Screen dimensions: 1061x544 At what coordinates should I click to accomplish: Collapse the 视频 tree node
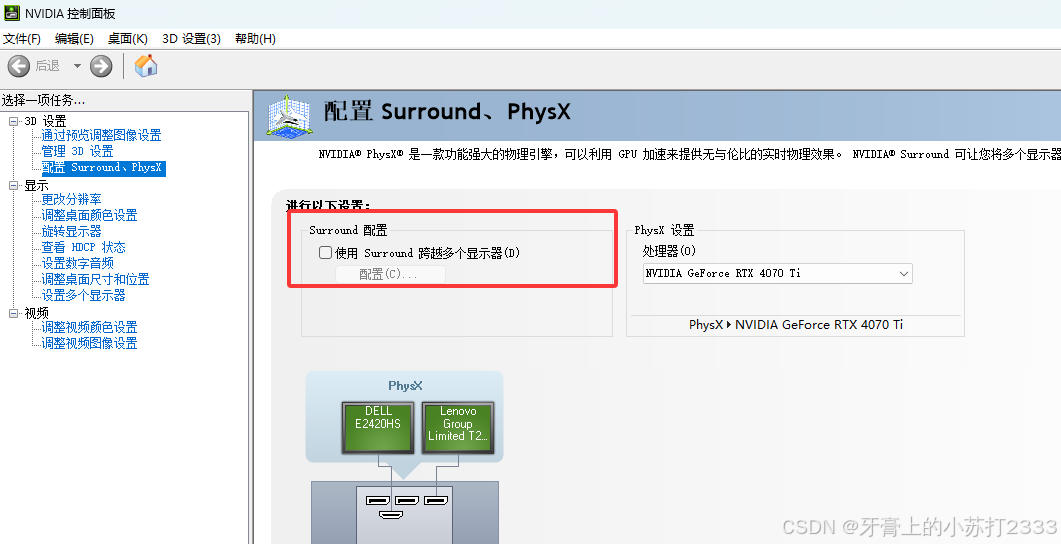click(14, 313)
